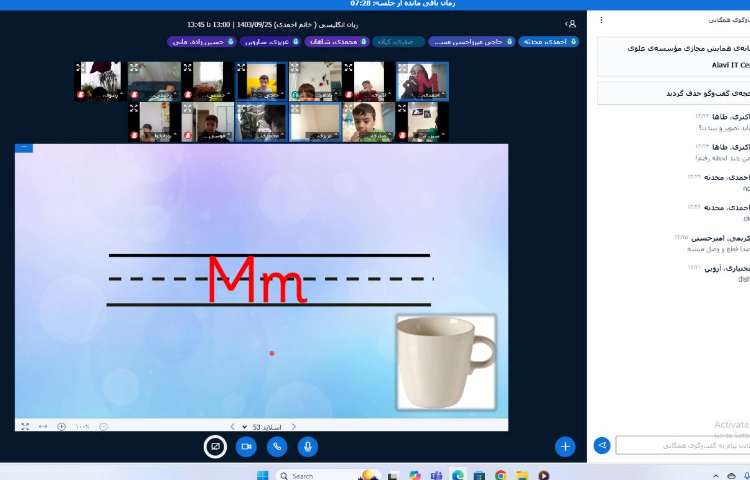
Task: Open the chat options three-dot menu
Action: click(601, 20)
